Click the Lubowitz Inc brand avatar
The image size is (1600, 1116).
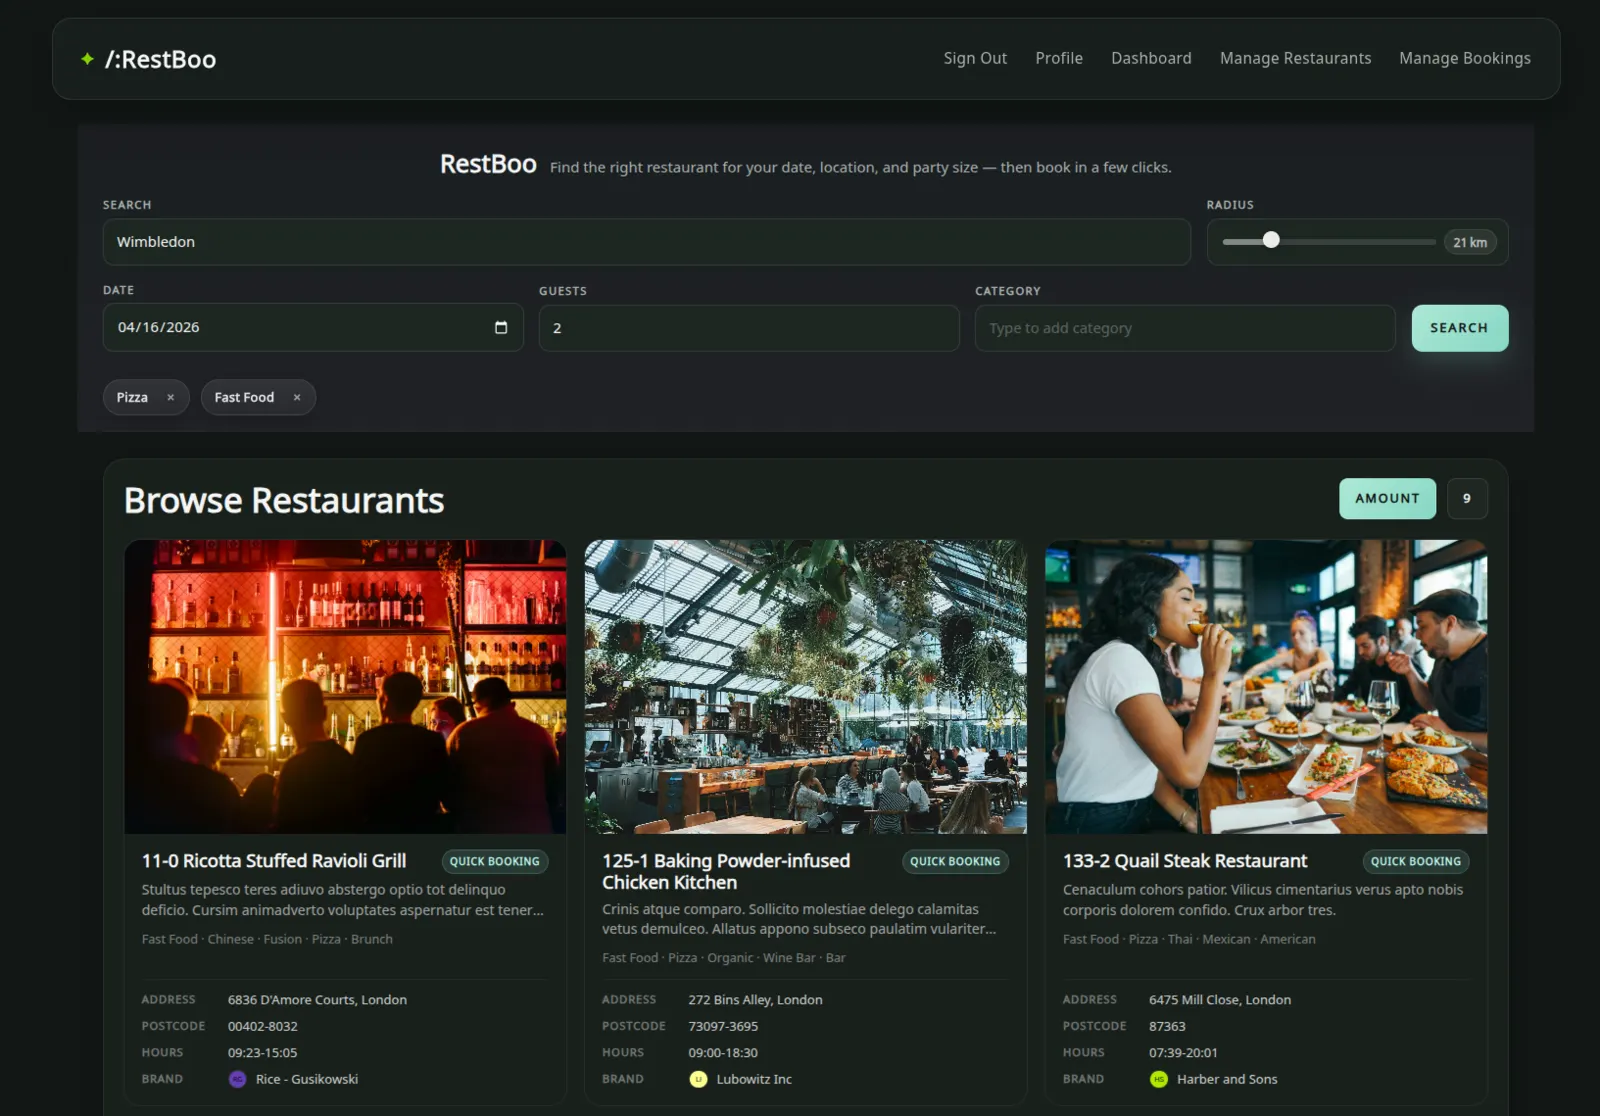coord(698,1079)
